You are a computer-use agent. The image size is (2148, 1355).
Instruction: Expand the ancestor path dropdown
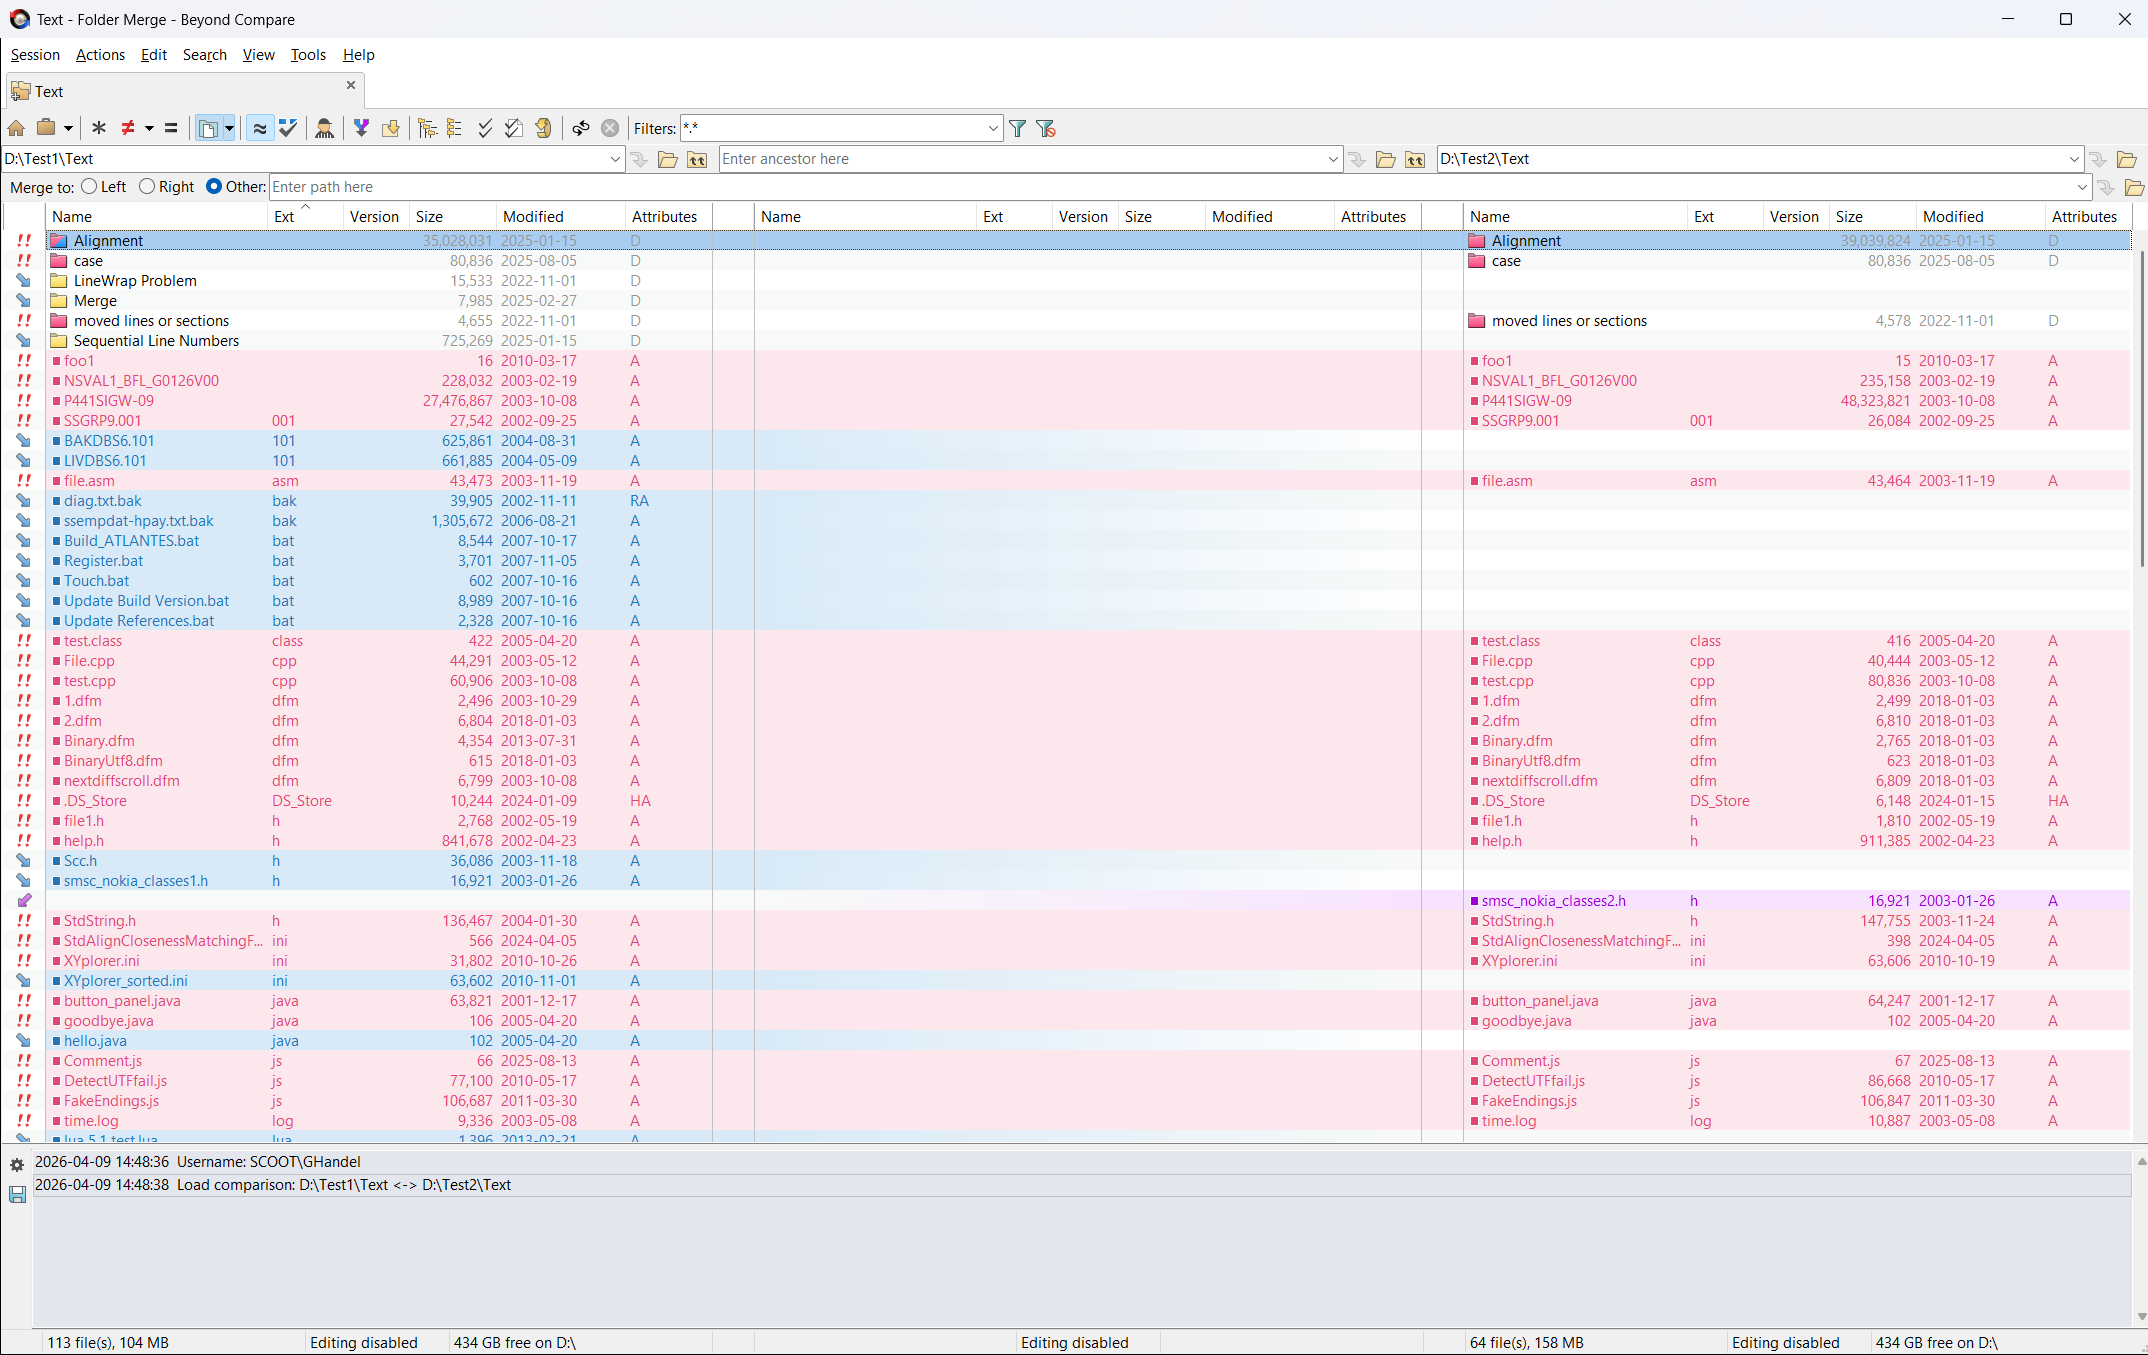(1332, 159)
